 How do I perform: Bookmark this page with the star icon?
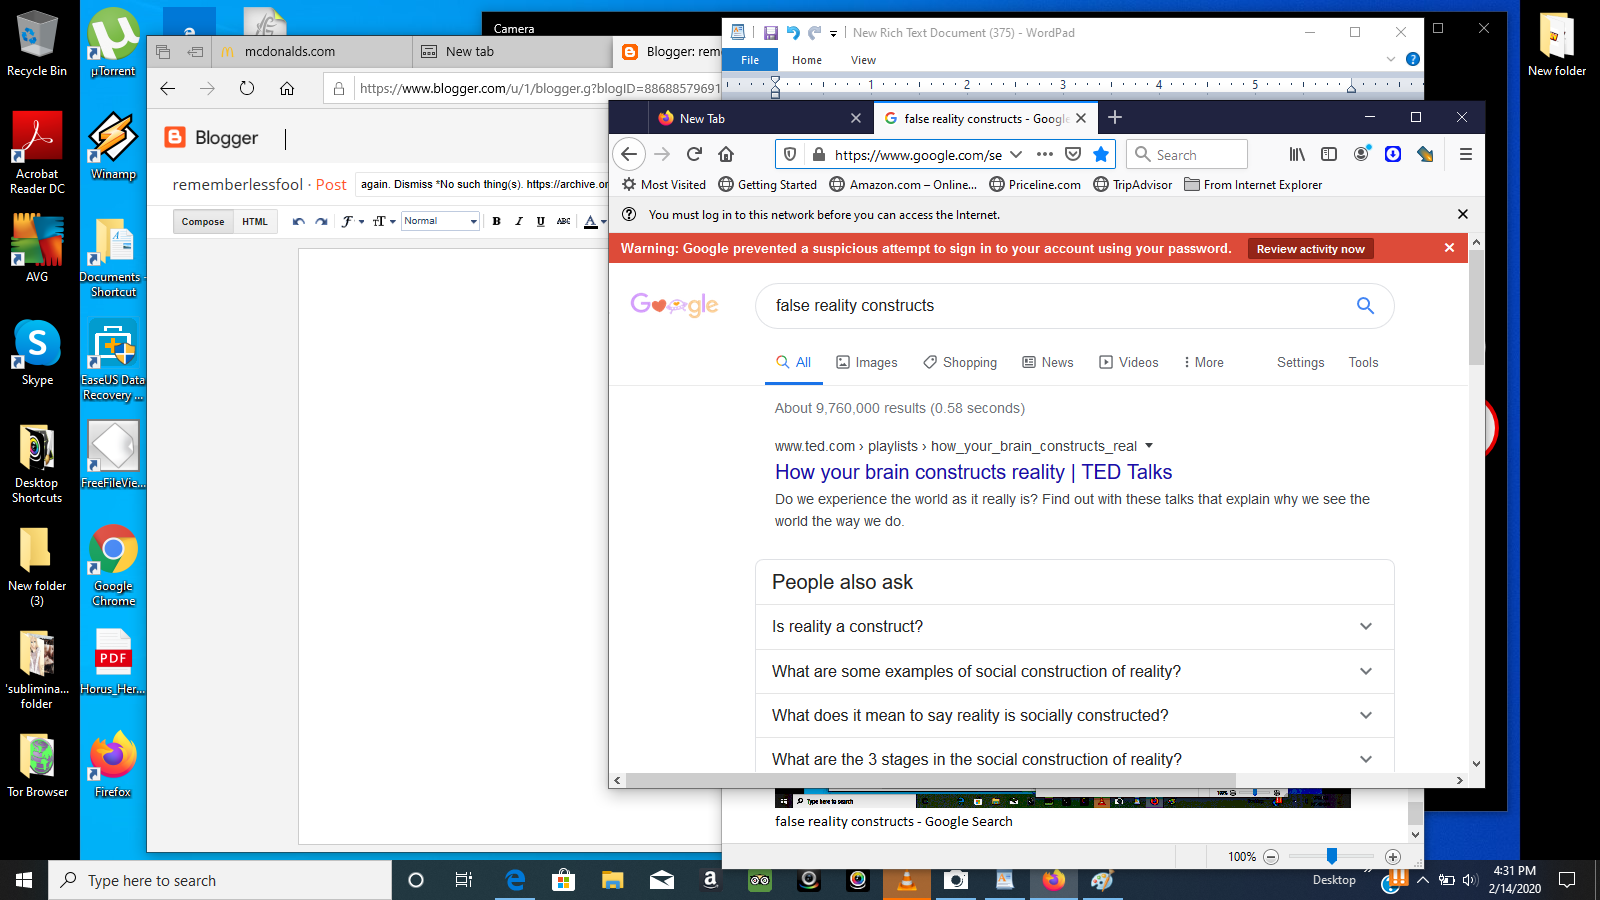point(1101,154)
